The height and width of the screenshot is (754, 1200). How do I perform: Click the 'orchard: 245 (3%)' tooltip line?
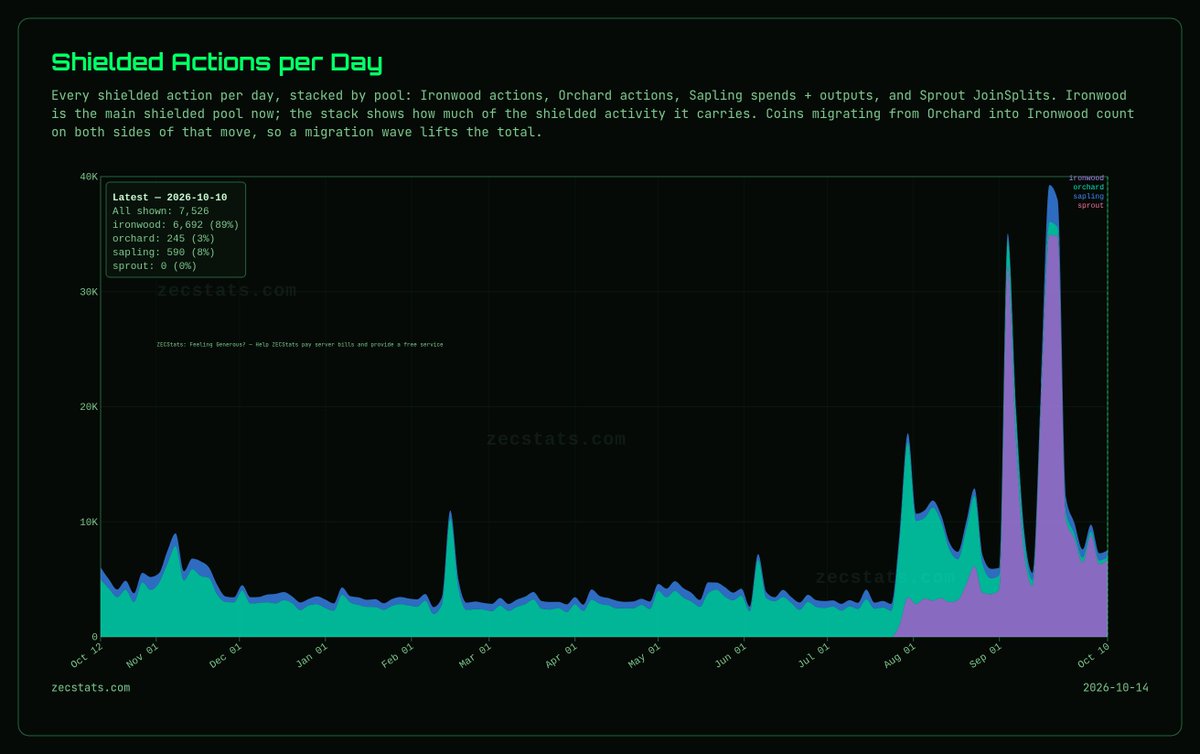pyautogui.click(x=163, y=239)
